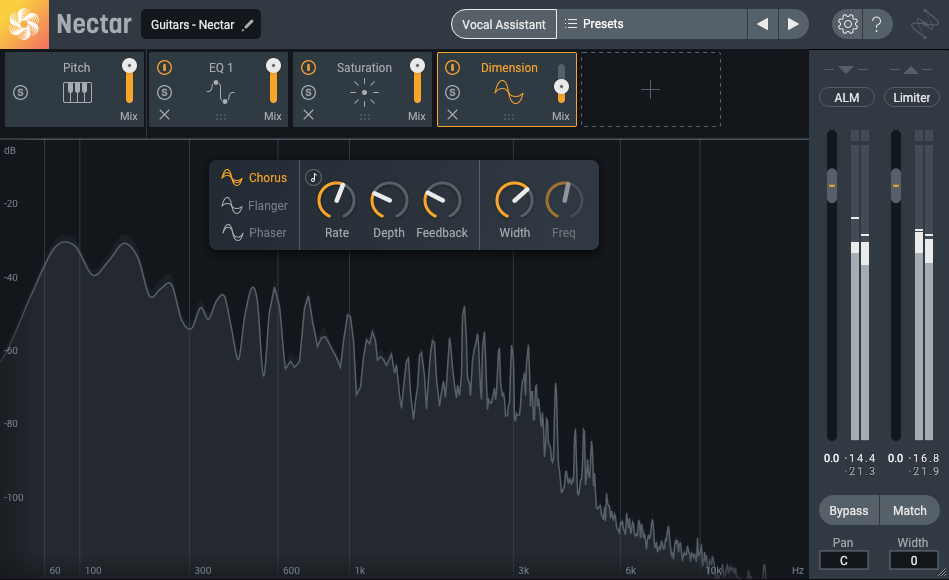Select Chorus mode
Viewport: 949px width, 580px height.
[x=254, y=177]
